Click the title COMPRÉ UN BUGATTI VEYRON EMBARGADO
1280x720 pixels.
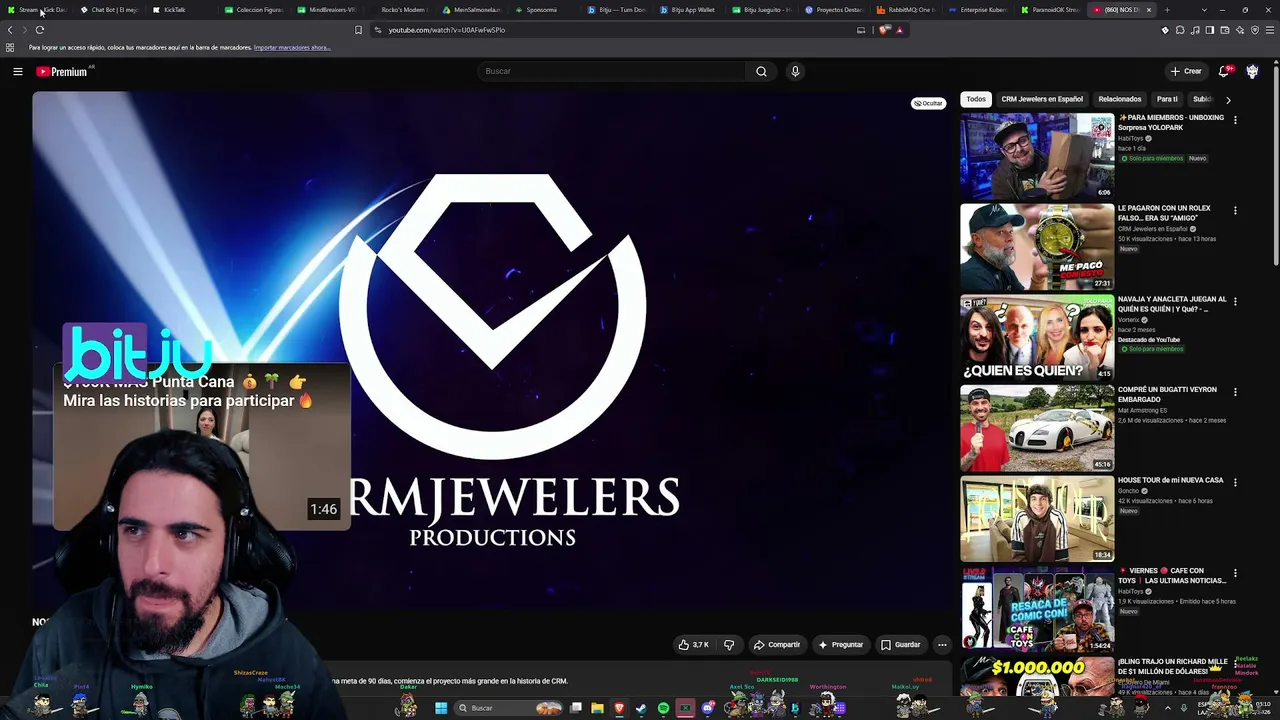tap(1167, 394)
